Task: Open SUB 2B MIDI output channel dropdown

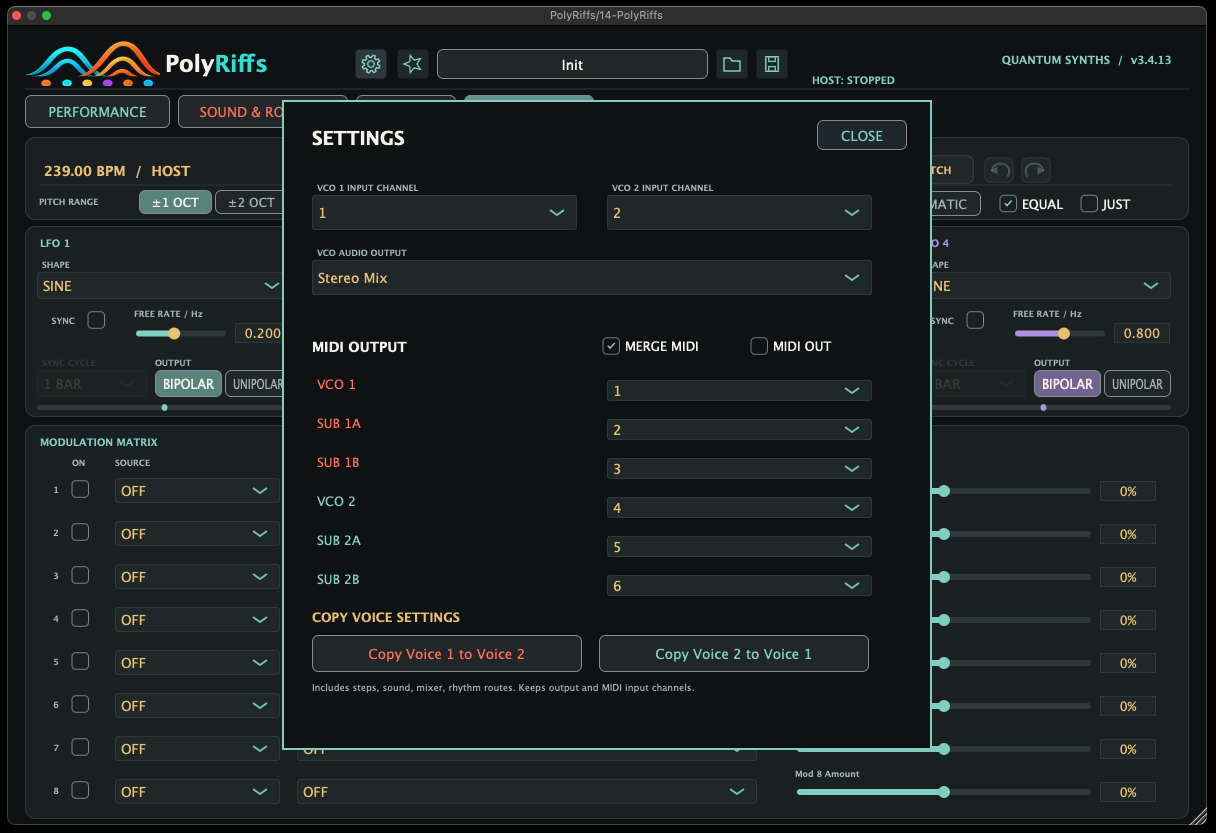Action: pyautogui.click(x=739, y=586)
